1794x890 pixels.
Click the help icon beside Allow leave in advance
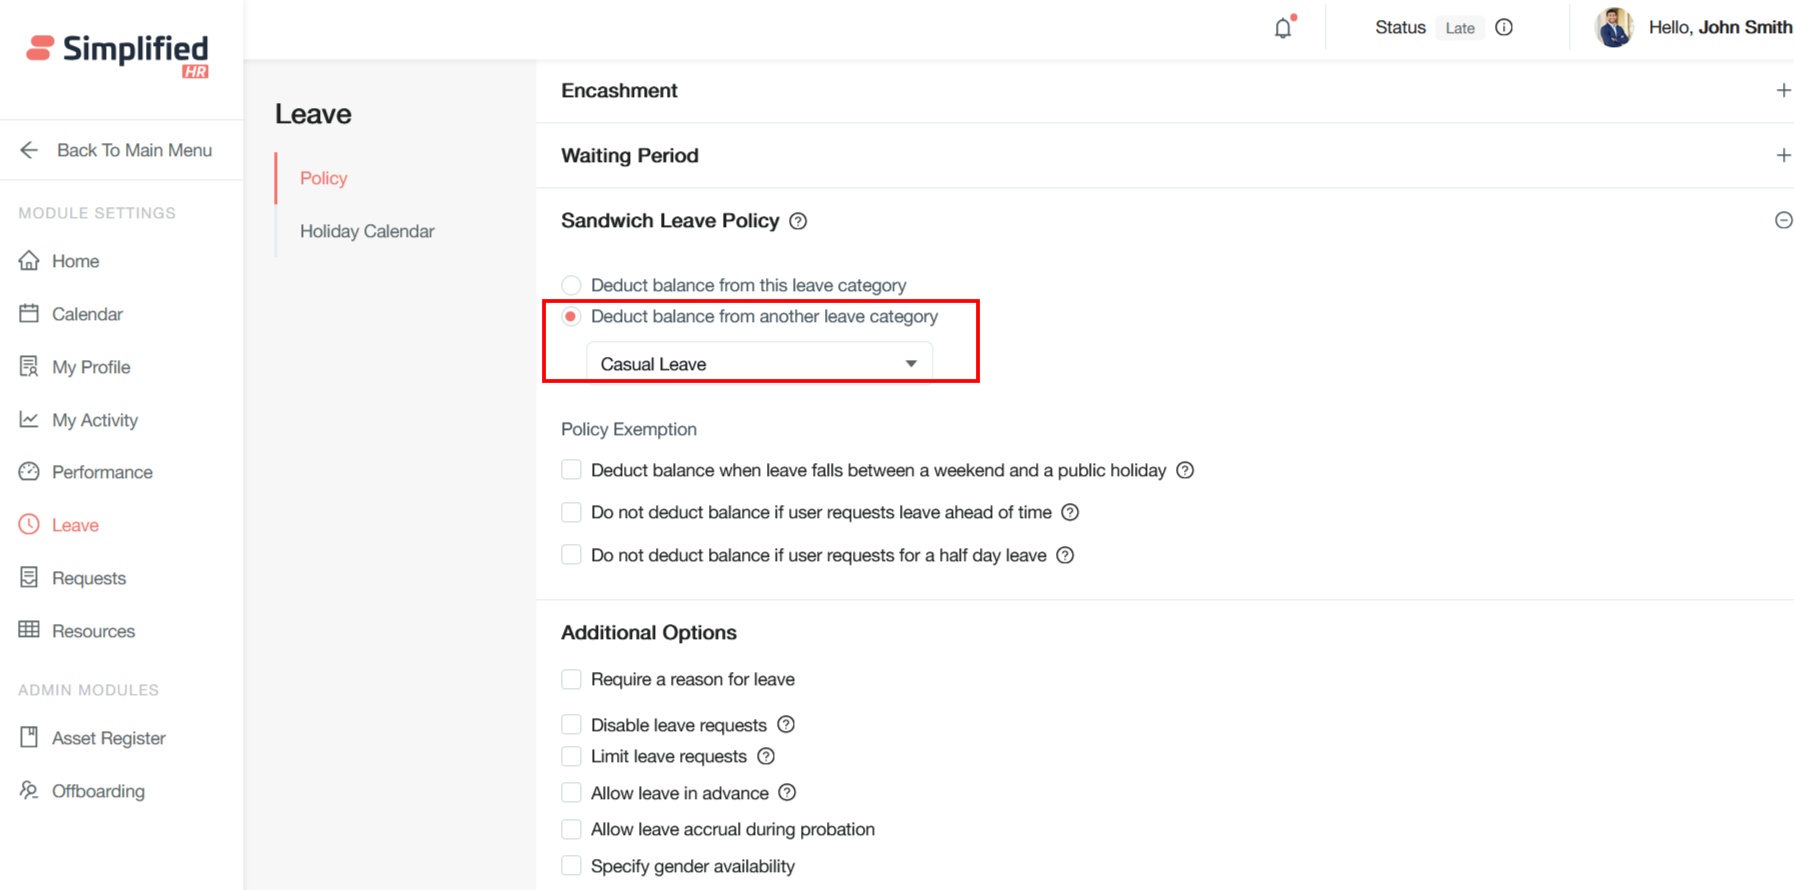(788, 793)
